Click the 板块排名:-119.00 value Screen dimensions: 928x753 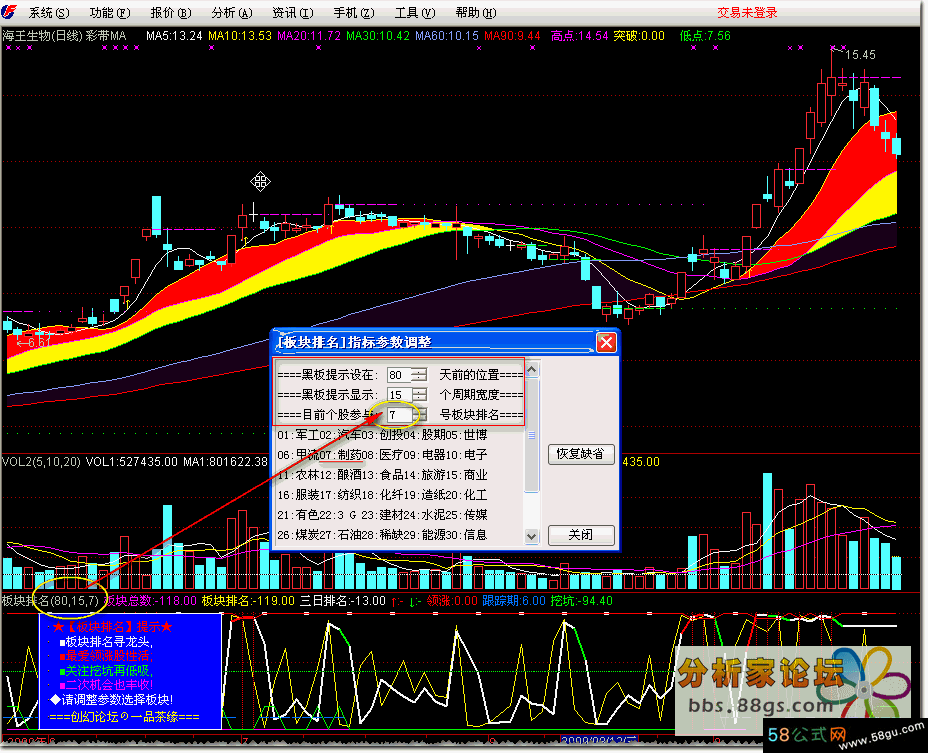[x=248, y=601]
